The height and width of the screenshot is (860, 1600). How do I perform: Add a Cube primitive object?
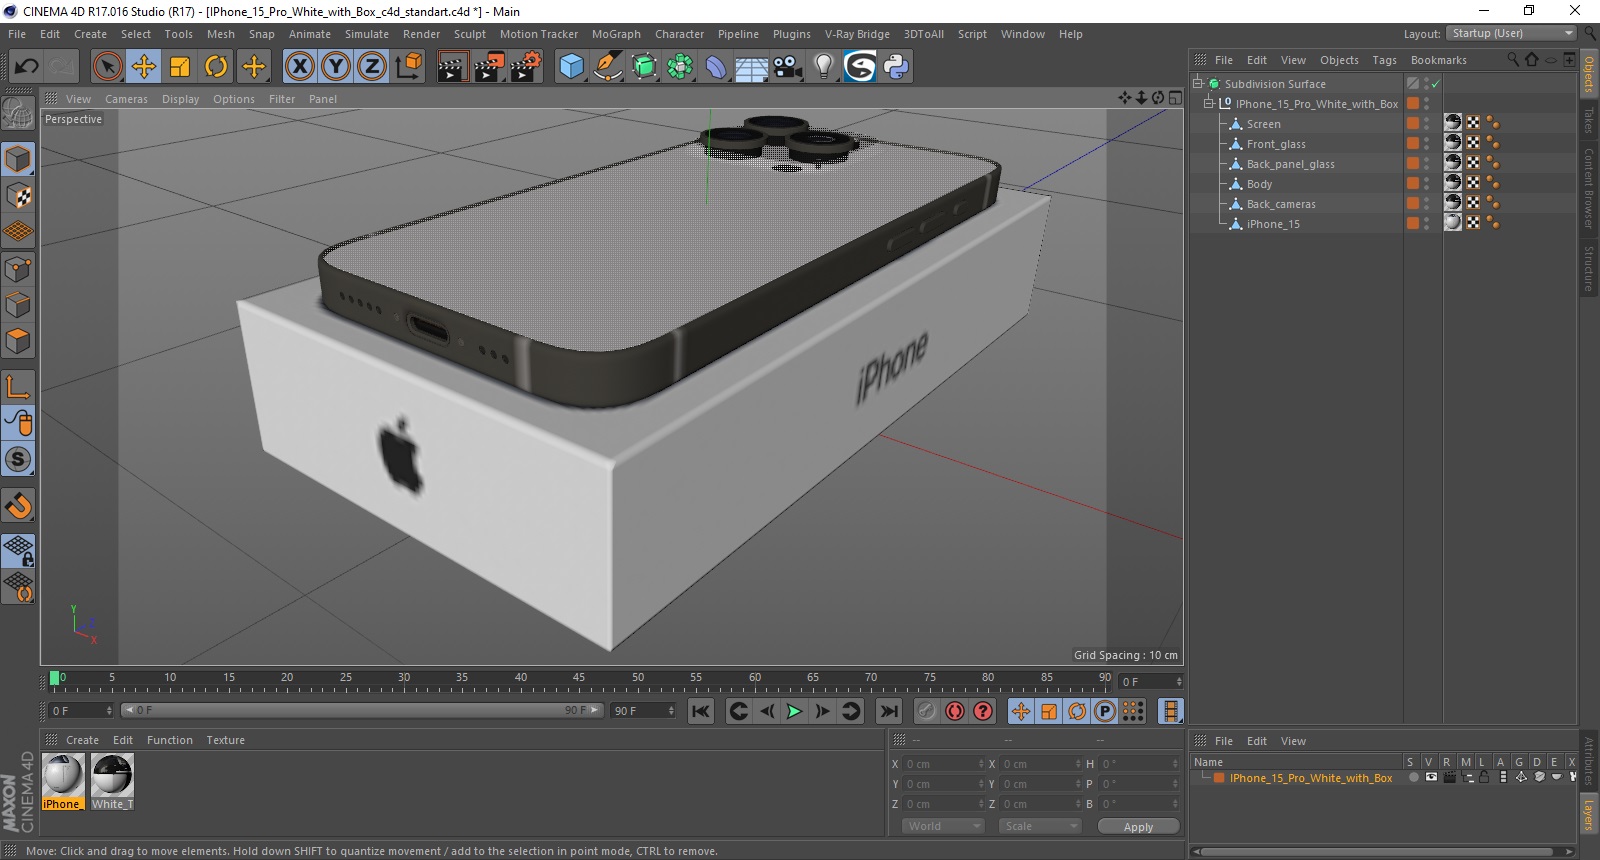coord(571,67)
